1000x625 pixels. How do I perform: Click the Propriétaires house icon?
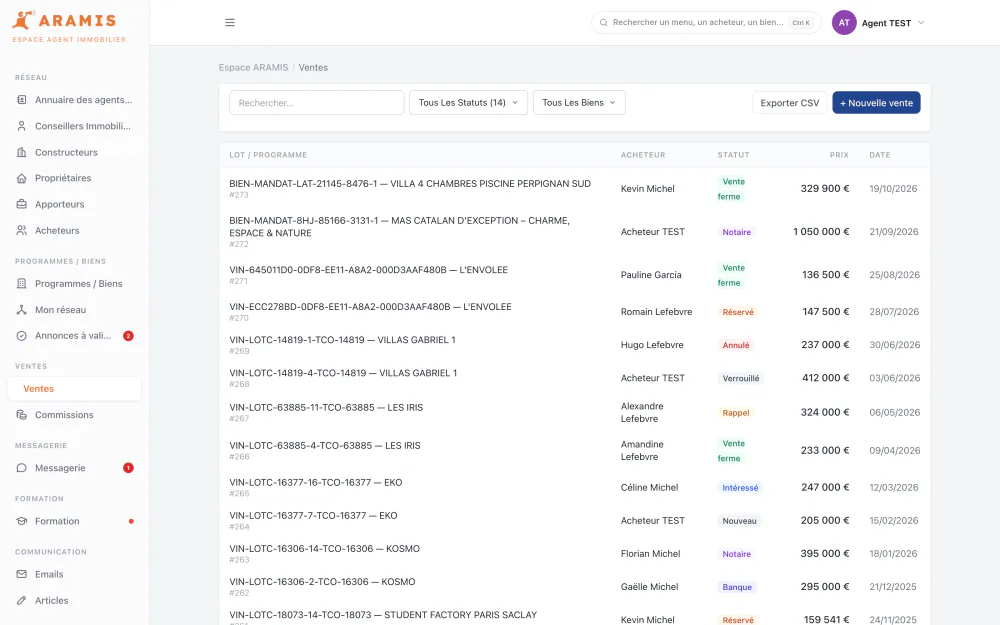pos(22,178)
